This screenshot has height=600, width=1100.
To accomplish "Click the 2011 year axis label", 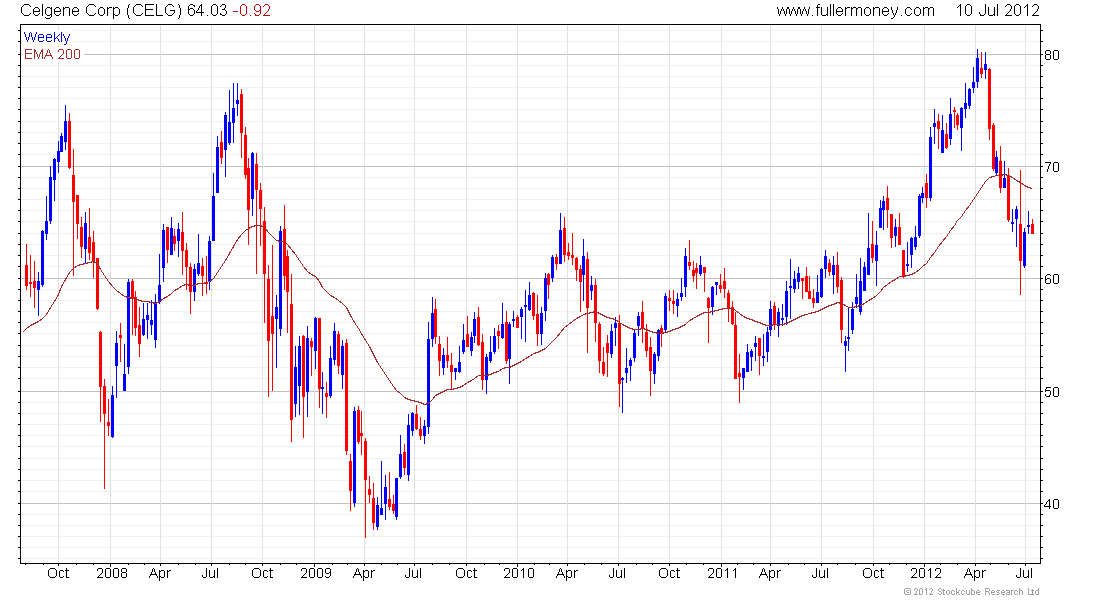I will pyautogui.click(x=723, y=573).
